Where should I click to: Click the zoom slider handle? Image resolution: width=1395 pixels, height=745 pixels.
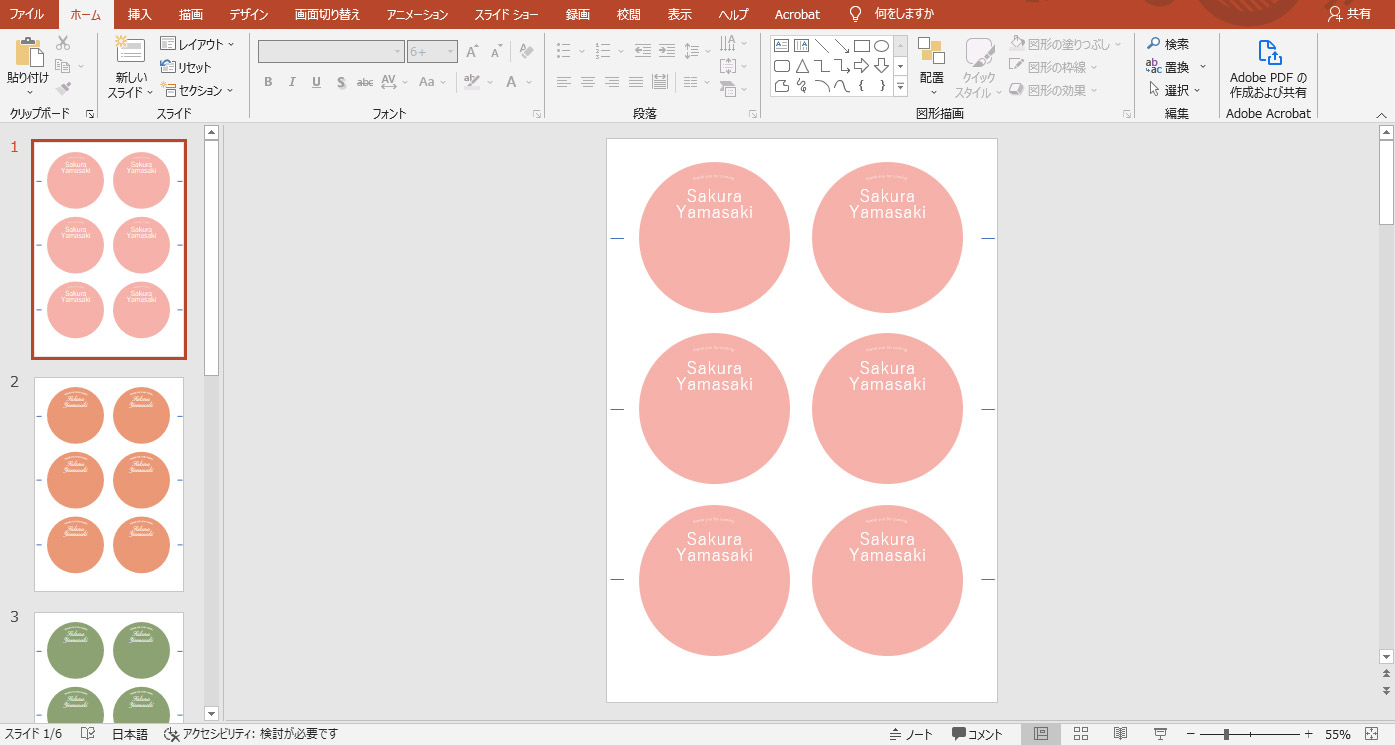tap(1226, 734)
